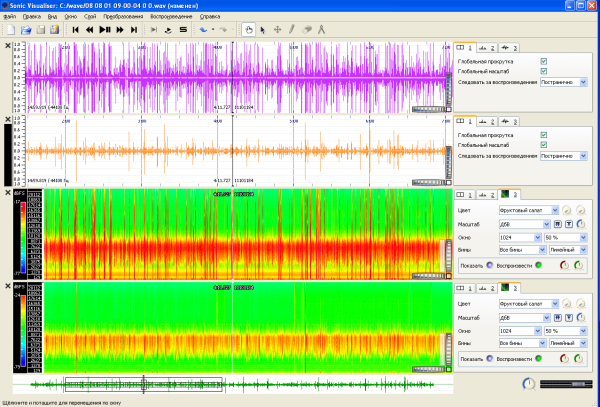600x407 pixels.
Task: Open a file using the folder icon
Action: click(26, 29)
